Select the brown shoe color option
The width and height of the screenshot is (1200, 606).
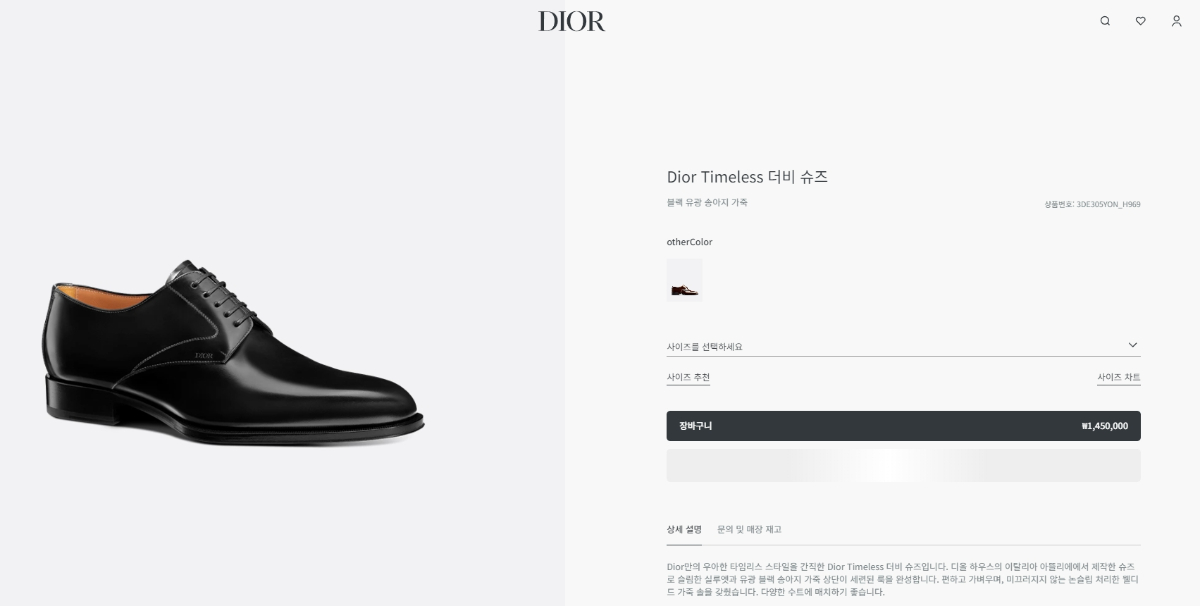point(684,280)
